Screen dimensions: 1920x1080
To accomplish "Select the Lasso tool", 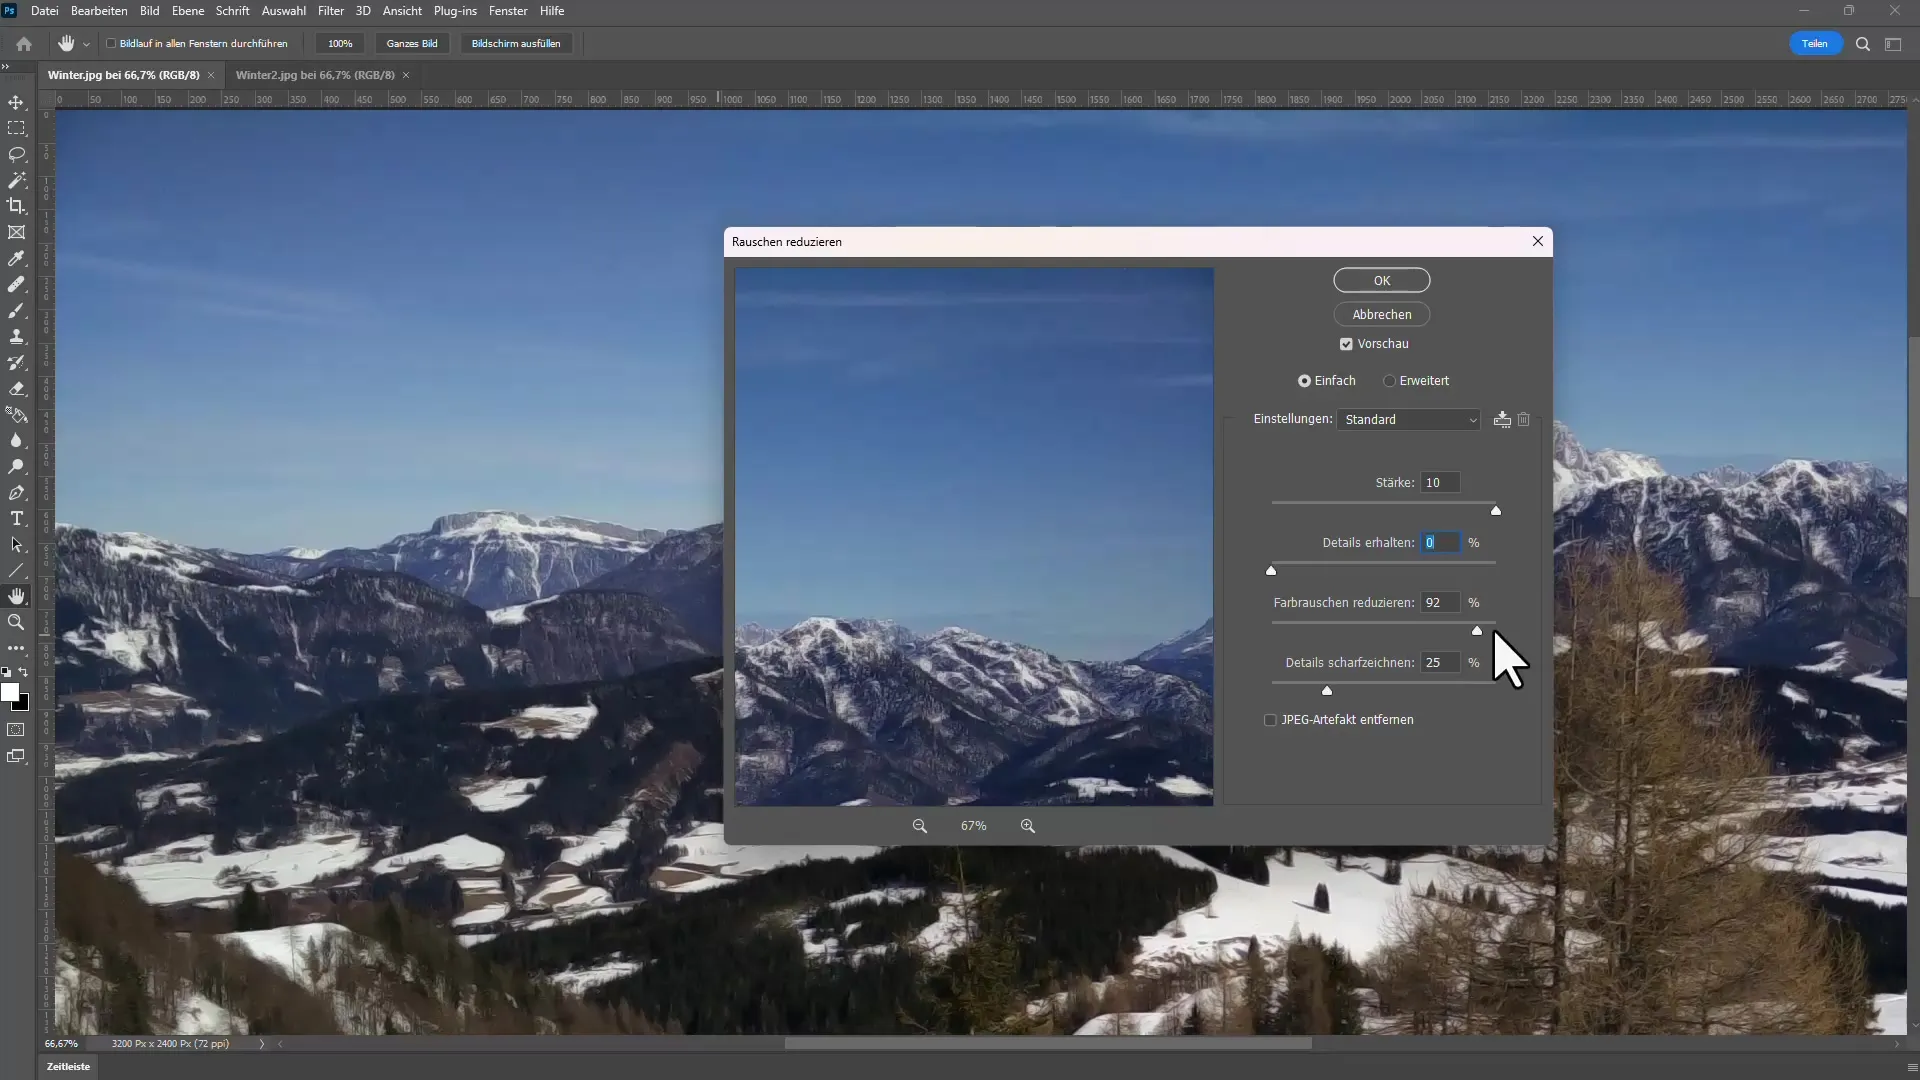I will [17, 154].
